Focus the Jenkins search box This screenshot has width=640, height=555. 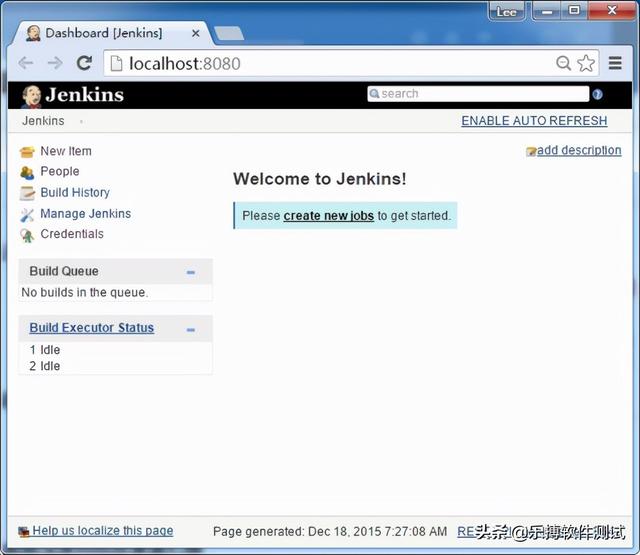coord(478,94)
